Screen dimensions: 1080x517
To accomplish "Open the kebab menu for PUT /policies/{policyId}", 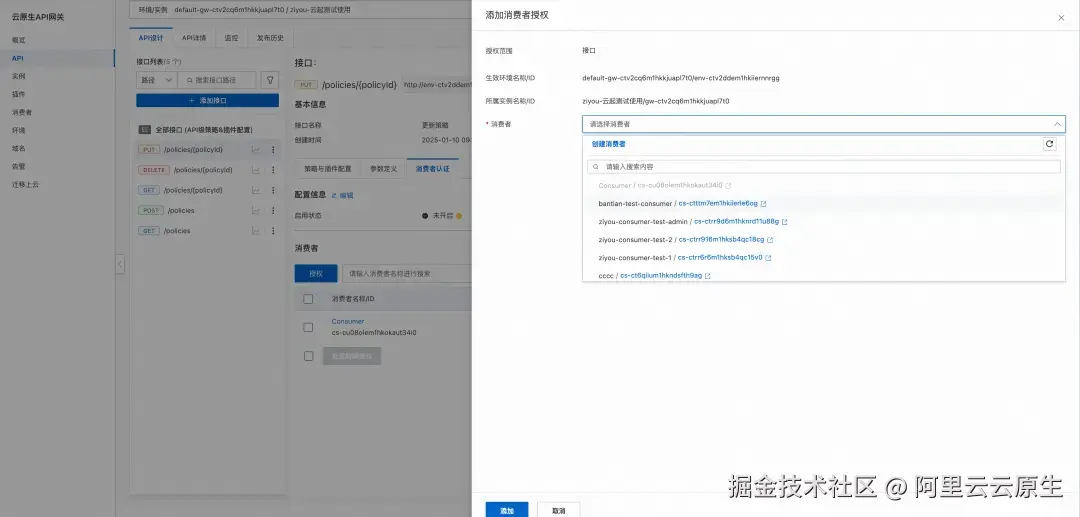I will (273, 149).
